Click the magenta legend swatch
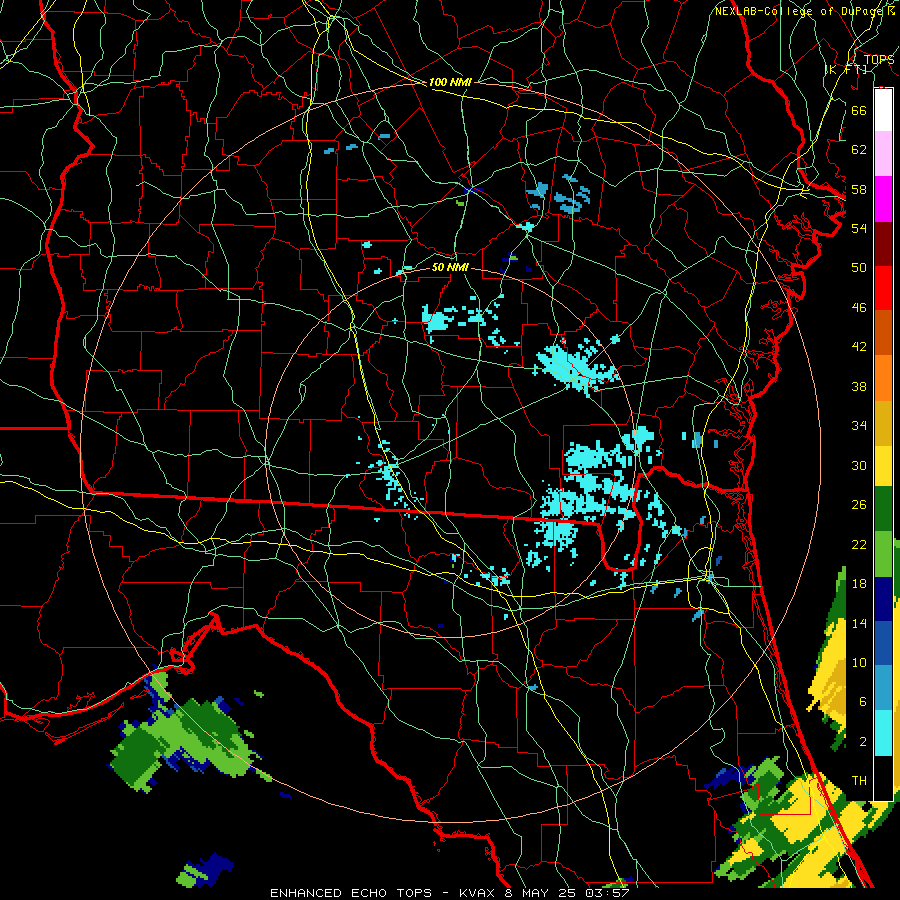The image size is (900, 900). pyautogui.click(x=883, y=199)
